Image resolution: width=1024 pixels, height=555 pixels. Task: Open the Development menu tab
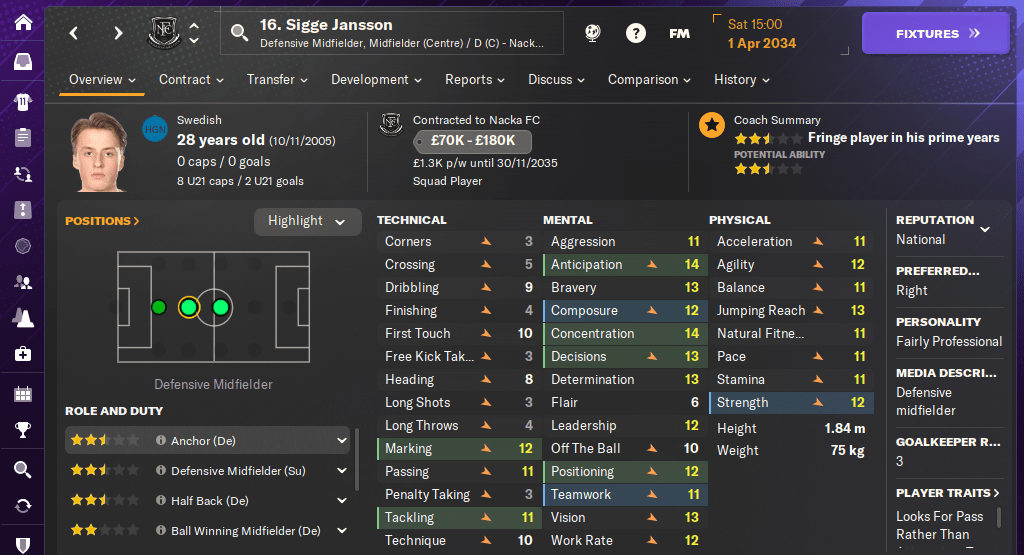[x=377, y=79]
